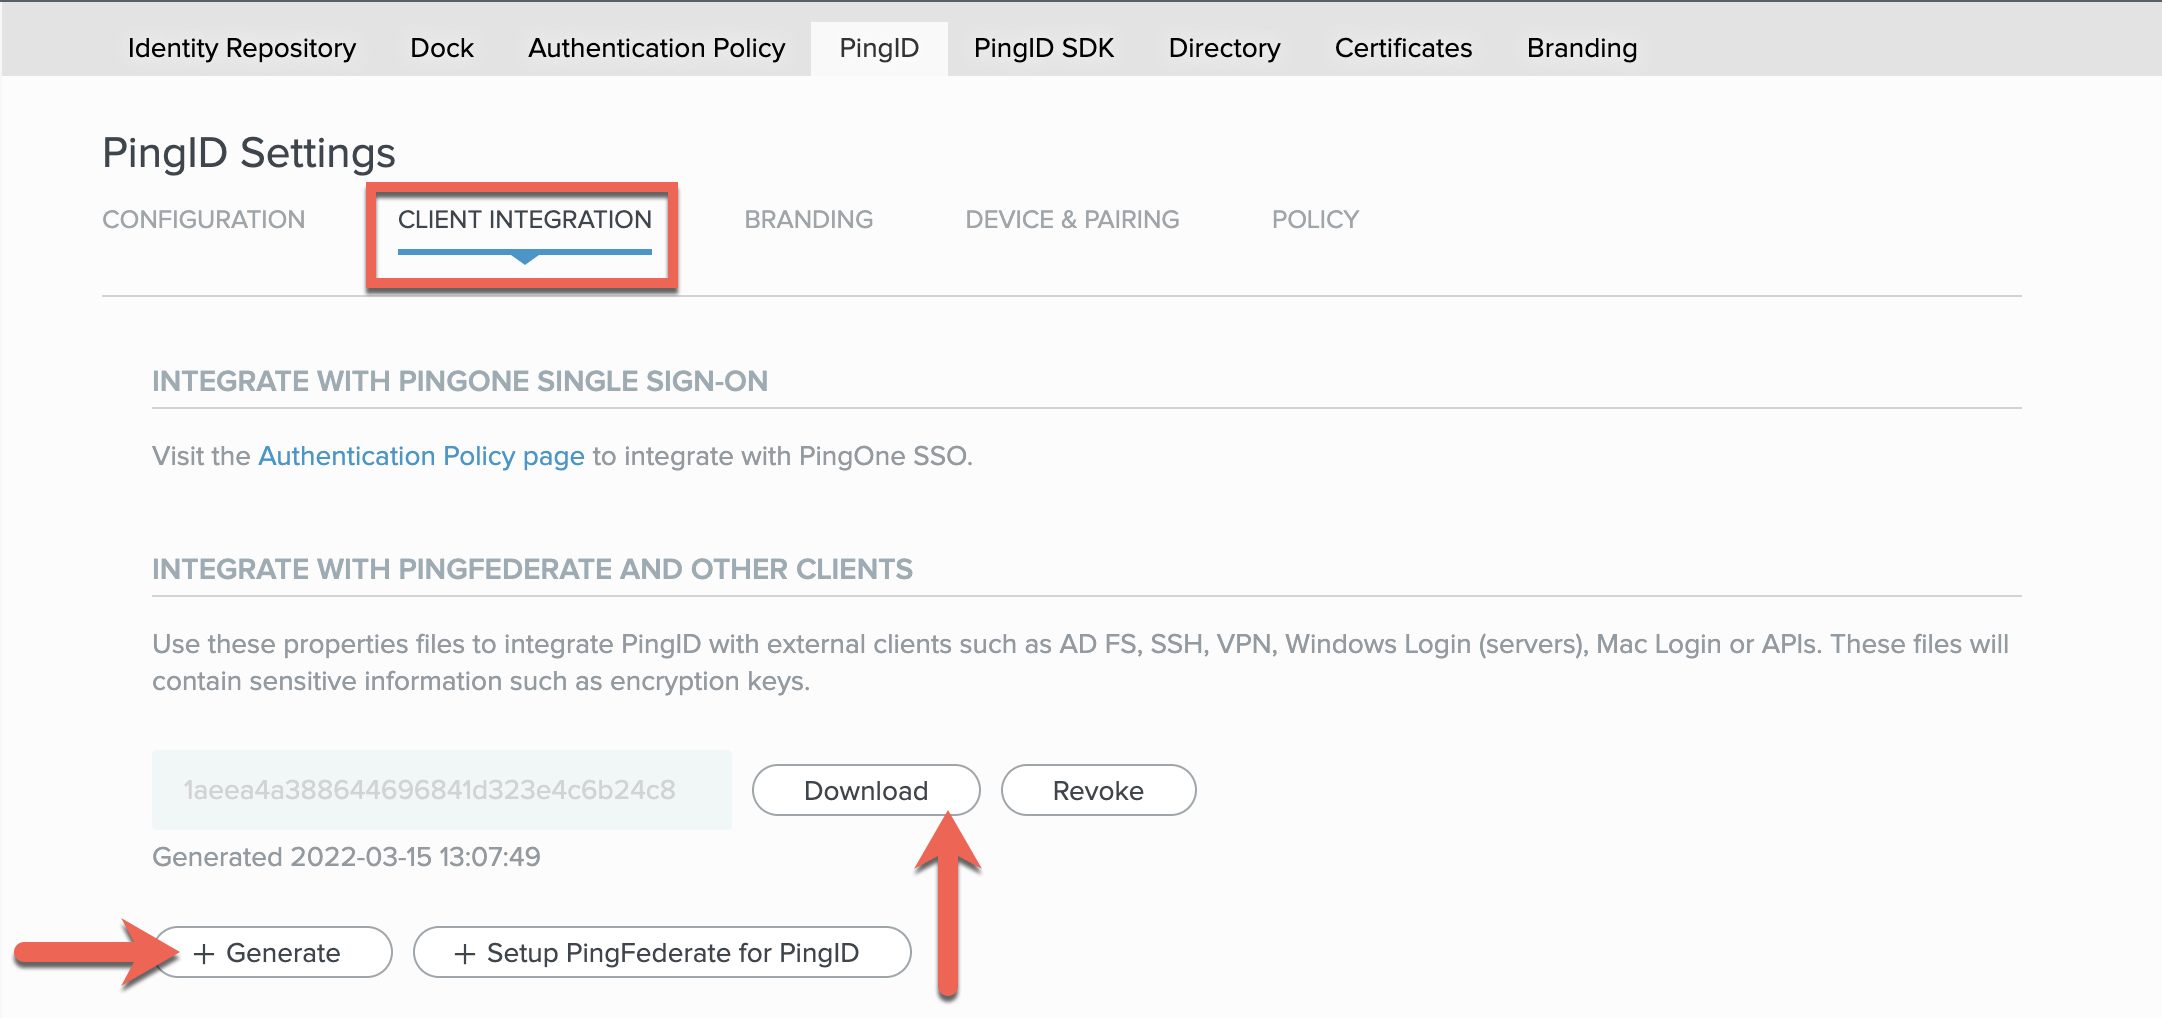This screenshot has width=2162, height=1018.
Task: Select the CLIENT INTEGRATION tab
Action: [x=525, y=219]
